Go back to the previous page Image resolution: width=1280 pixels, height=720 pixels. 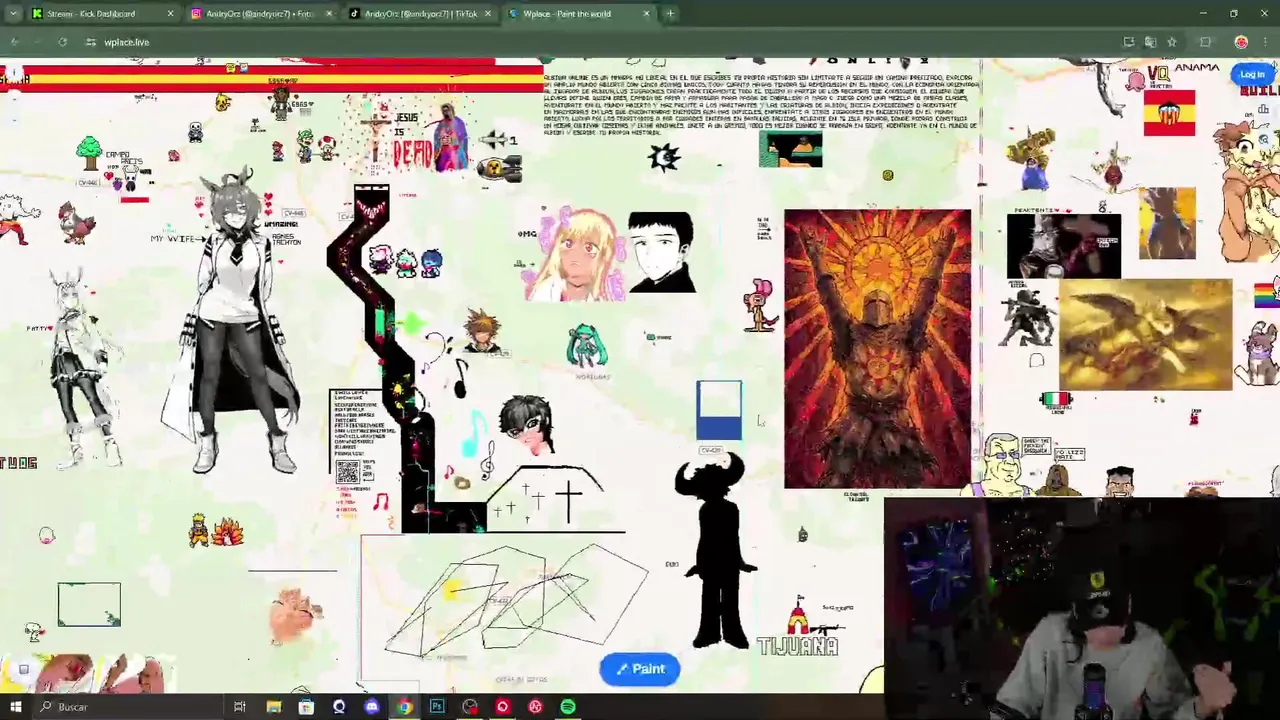15,42
